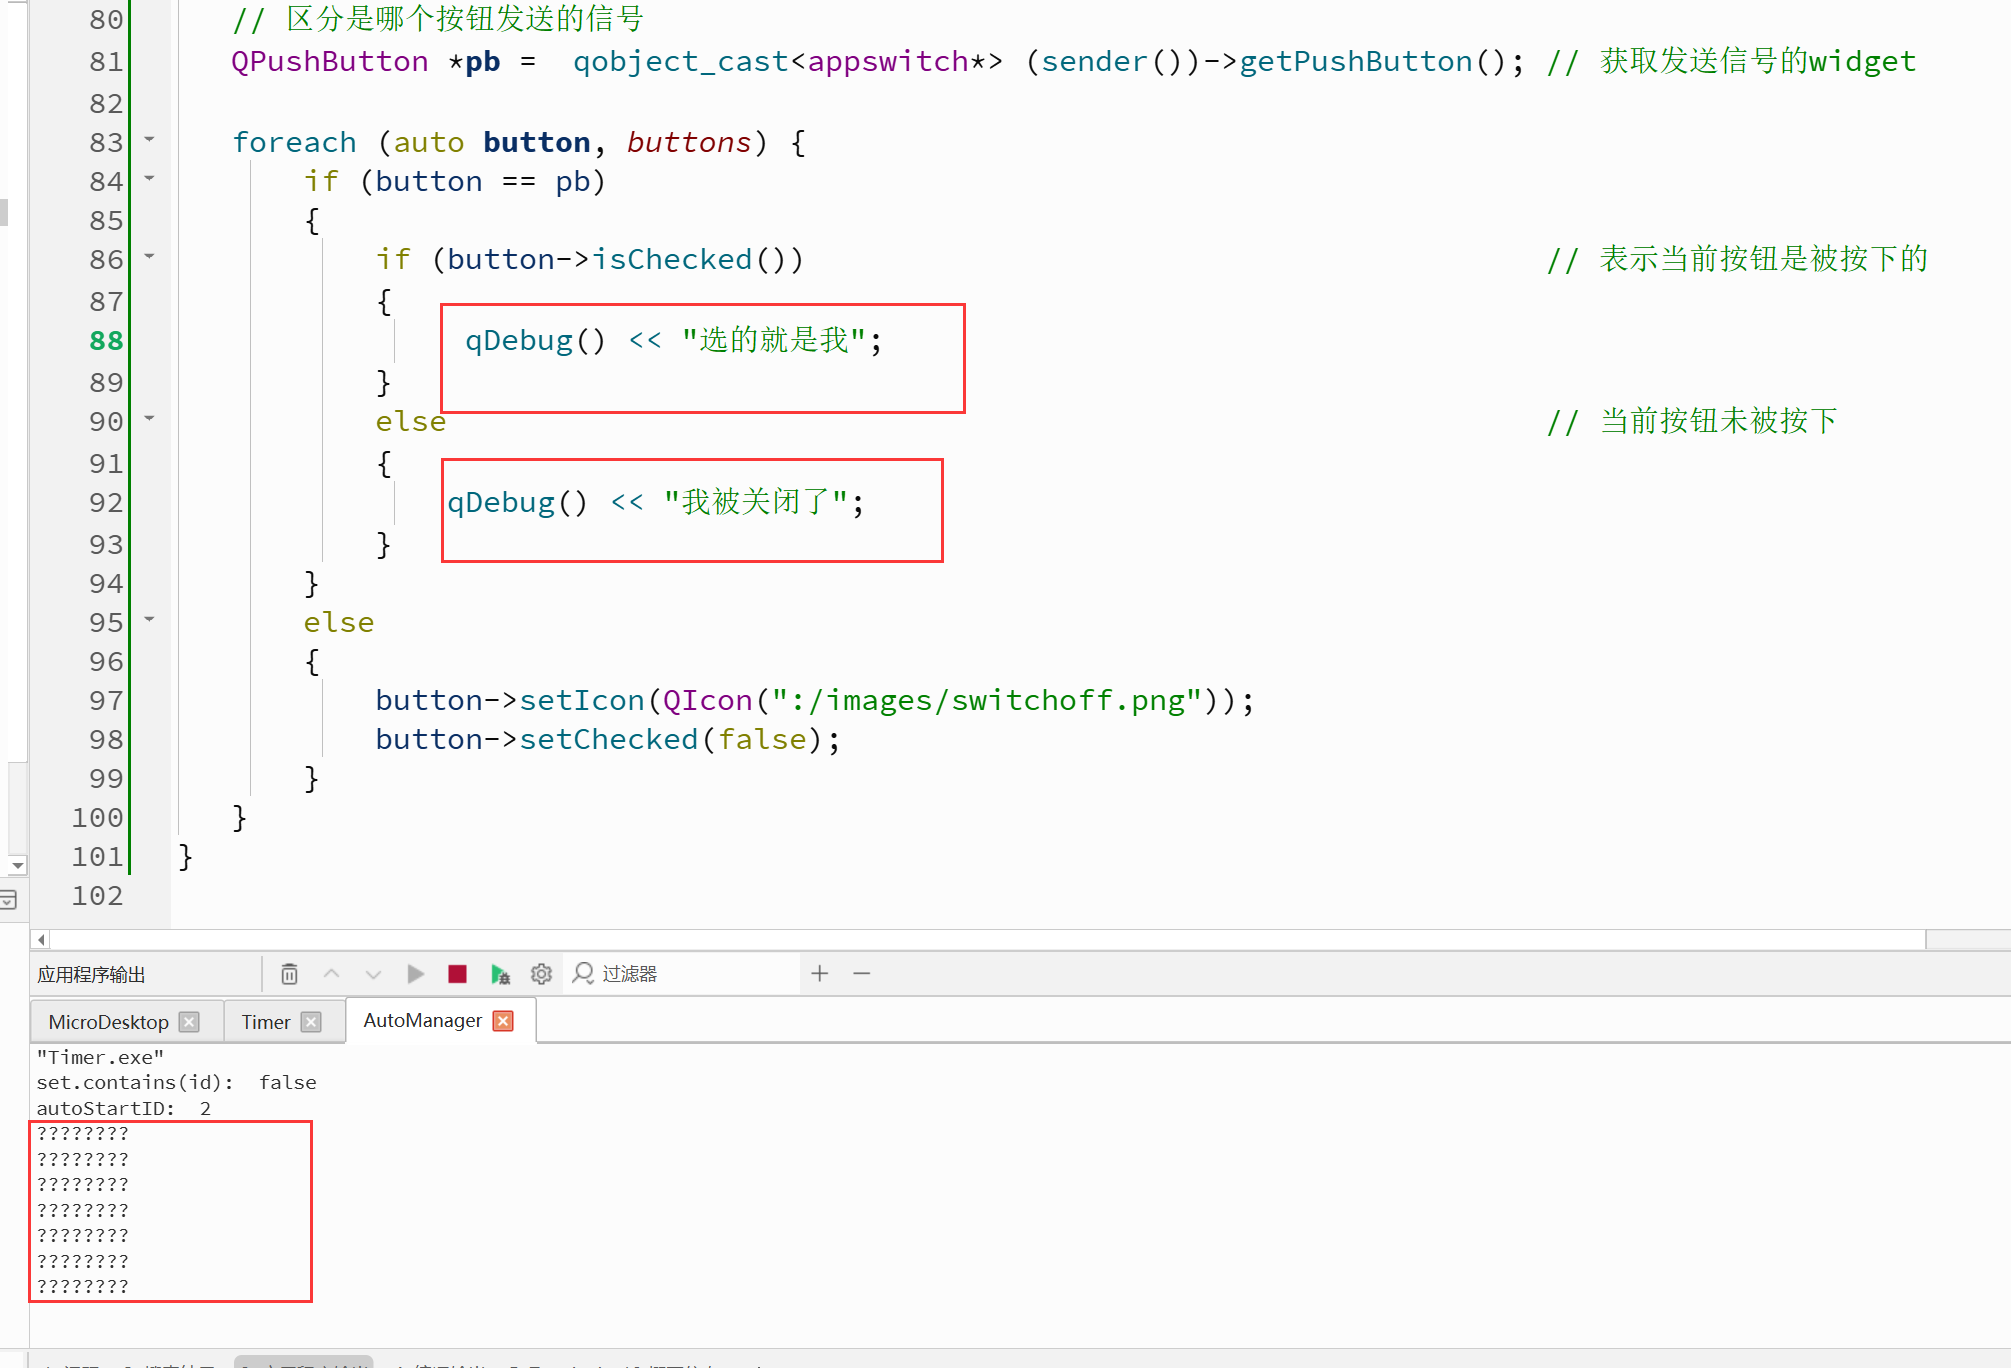Image resolution: width=2011 pixels, height=1368 pixels.
Task: Close the Timer output tab
Action: coord(311,1022)
